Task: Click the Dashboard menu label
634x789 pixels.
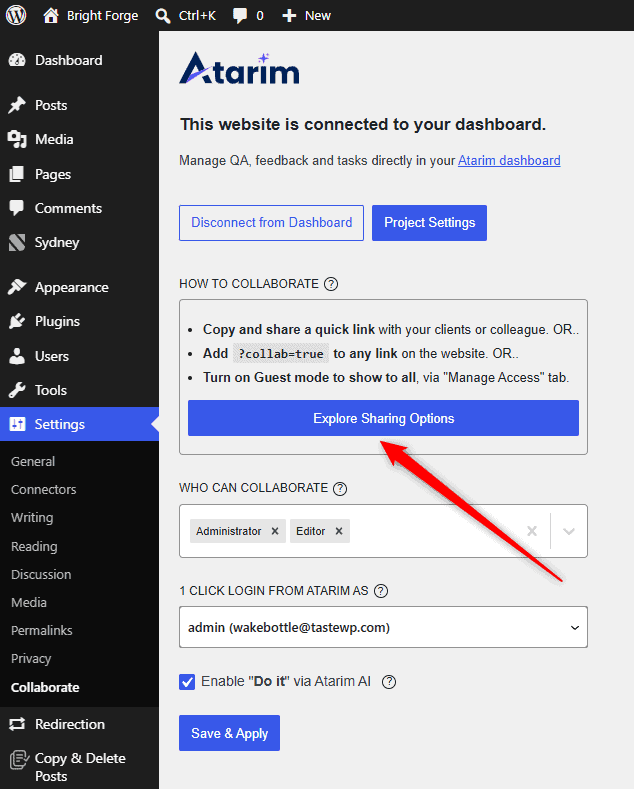Action: click(x=69, y=60)
